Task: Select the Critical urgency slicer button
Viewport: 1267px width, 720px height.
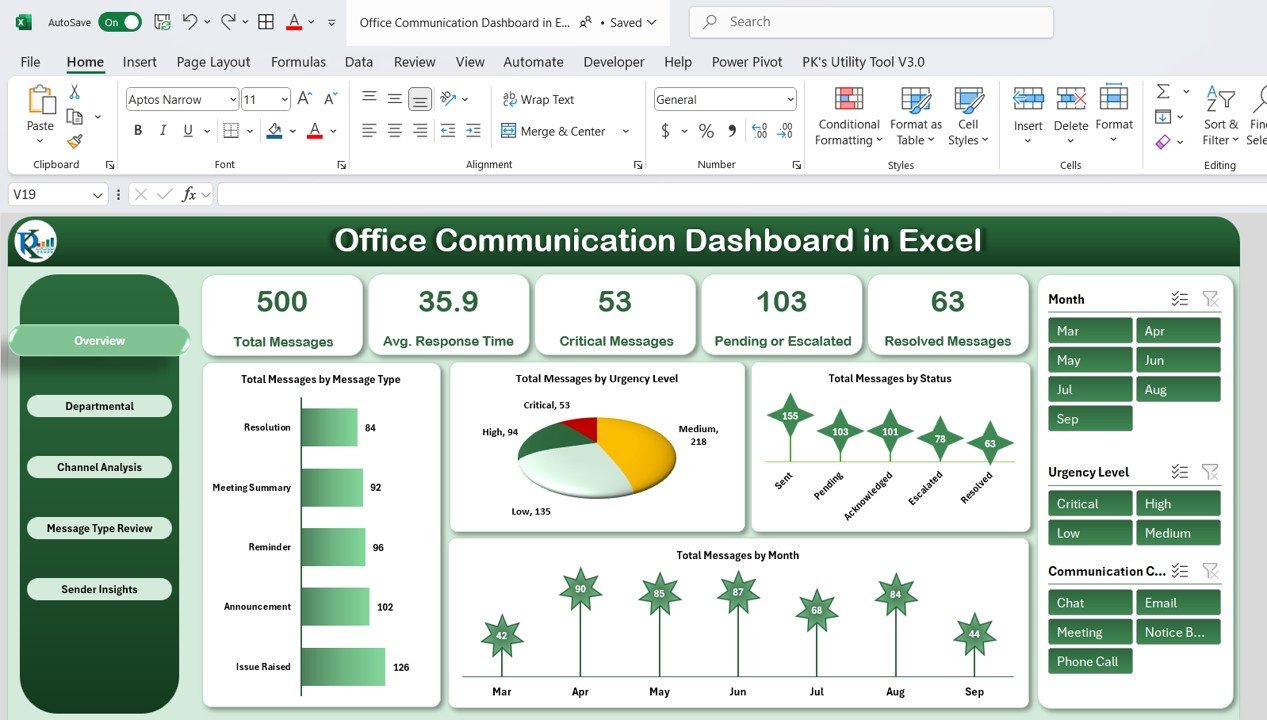Action: pos(1089,504)
